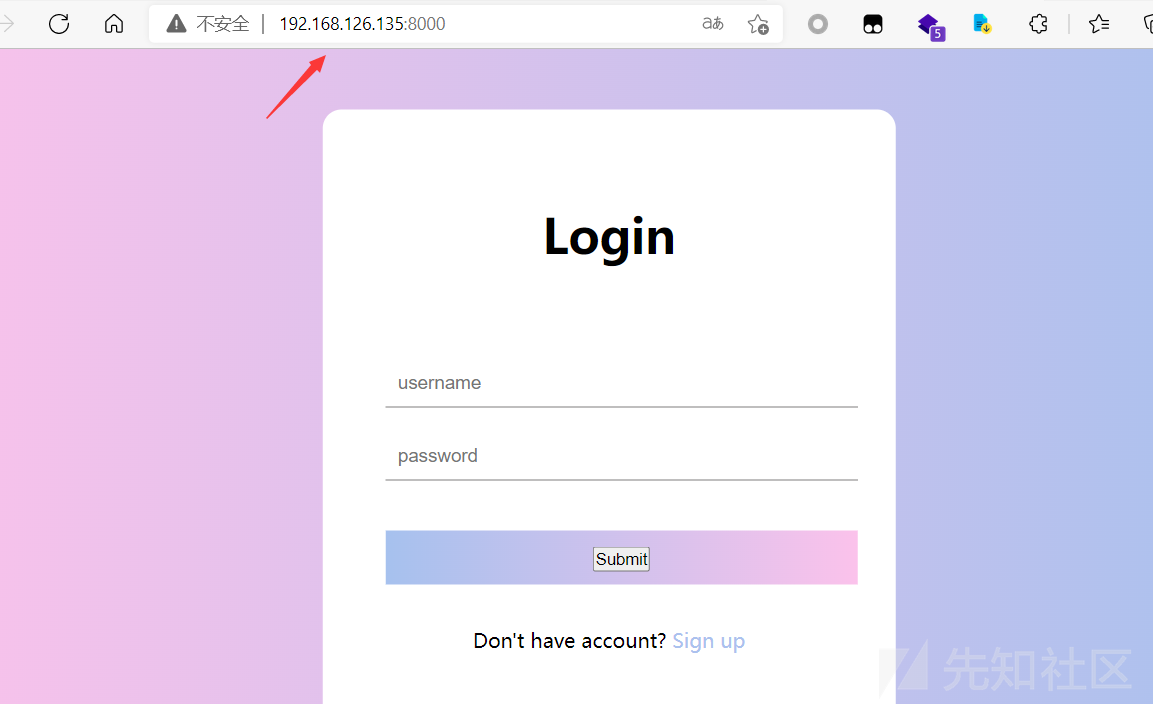Click the 不安全 security label

coord(223,24)
